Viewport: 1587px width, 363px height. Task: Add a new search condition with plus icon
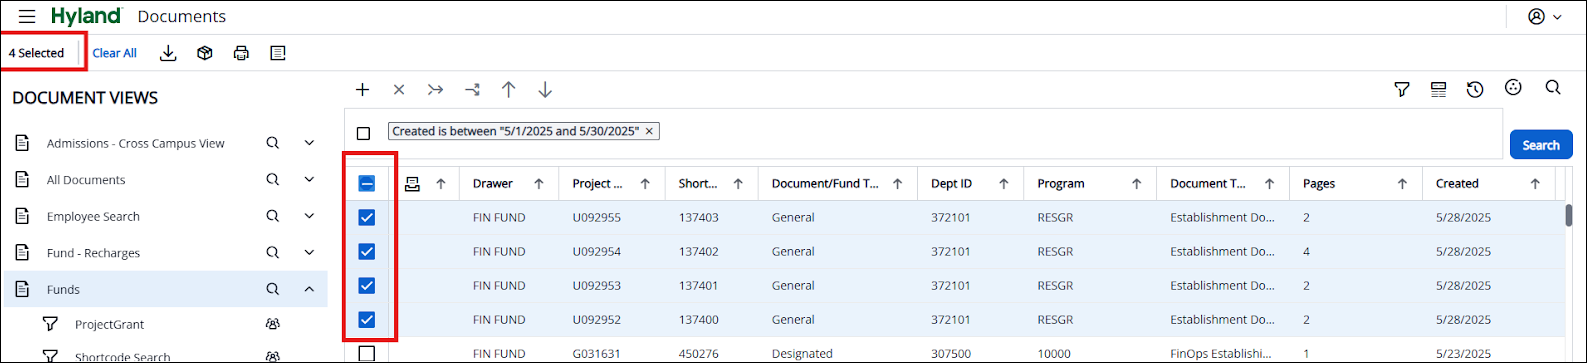362,90
